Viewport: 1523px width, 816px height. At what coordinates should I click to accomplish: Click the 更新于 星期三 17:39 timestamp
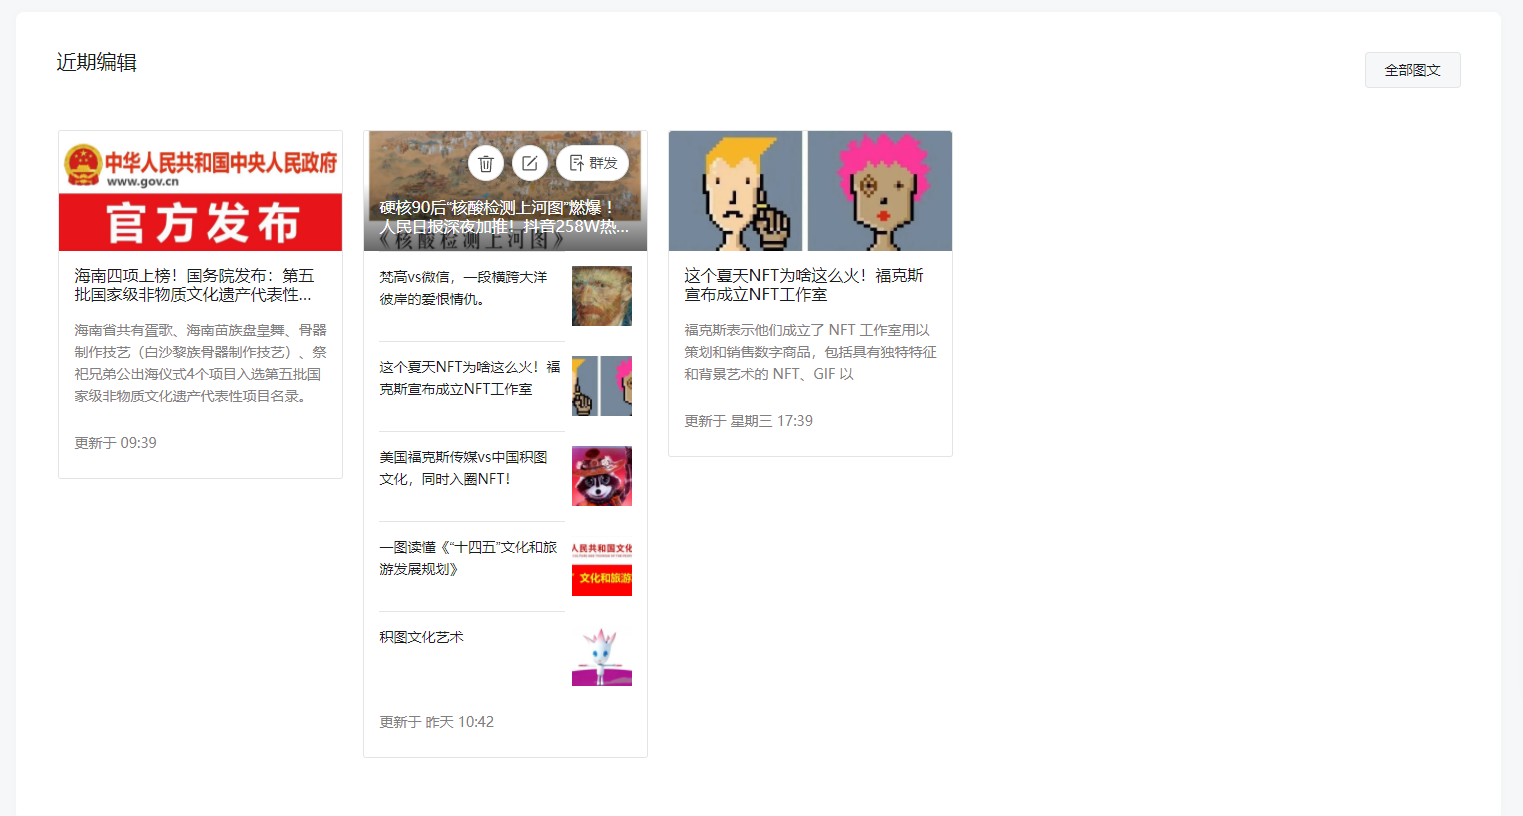[x=748, y=421]
